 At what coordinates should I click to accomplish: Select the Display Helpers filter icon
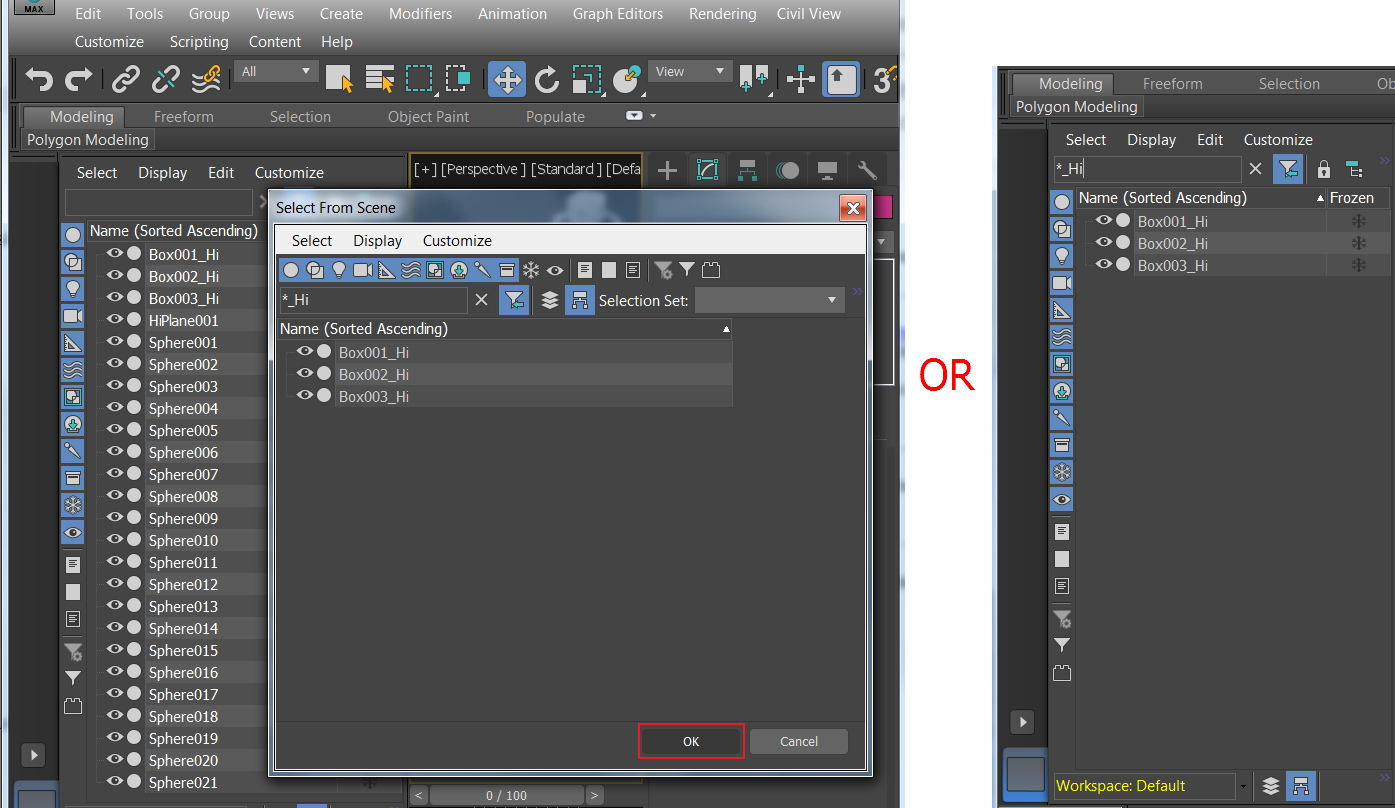[387, 270]
